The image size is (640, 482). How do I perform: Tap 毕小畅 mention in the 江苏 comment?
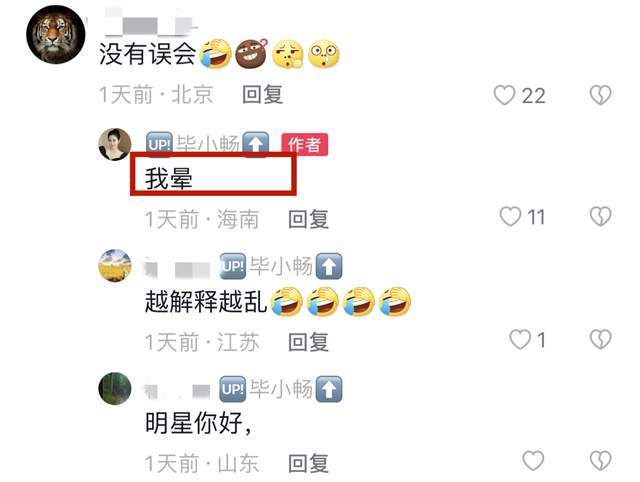281,266
